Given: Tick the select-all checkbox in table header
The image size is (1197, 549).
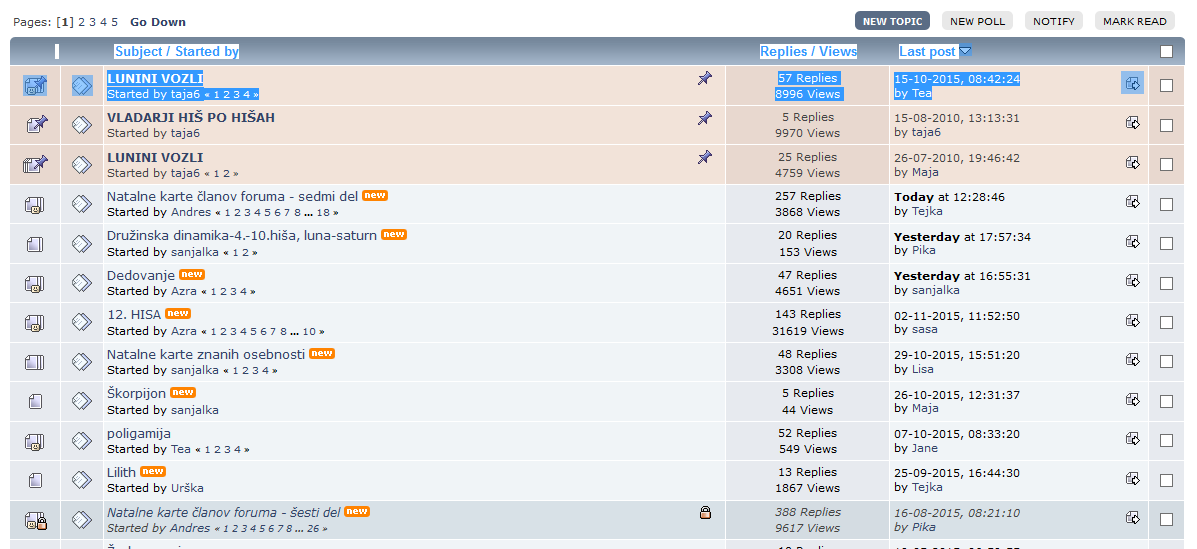Looking at the screenshot, I should click(x=1166, y=52).
